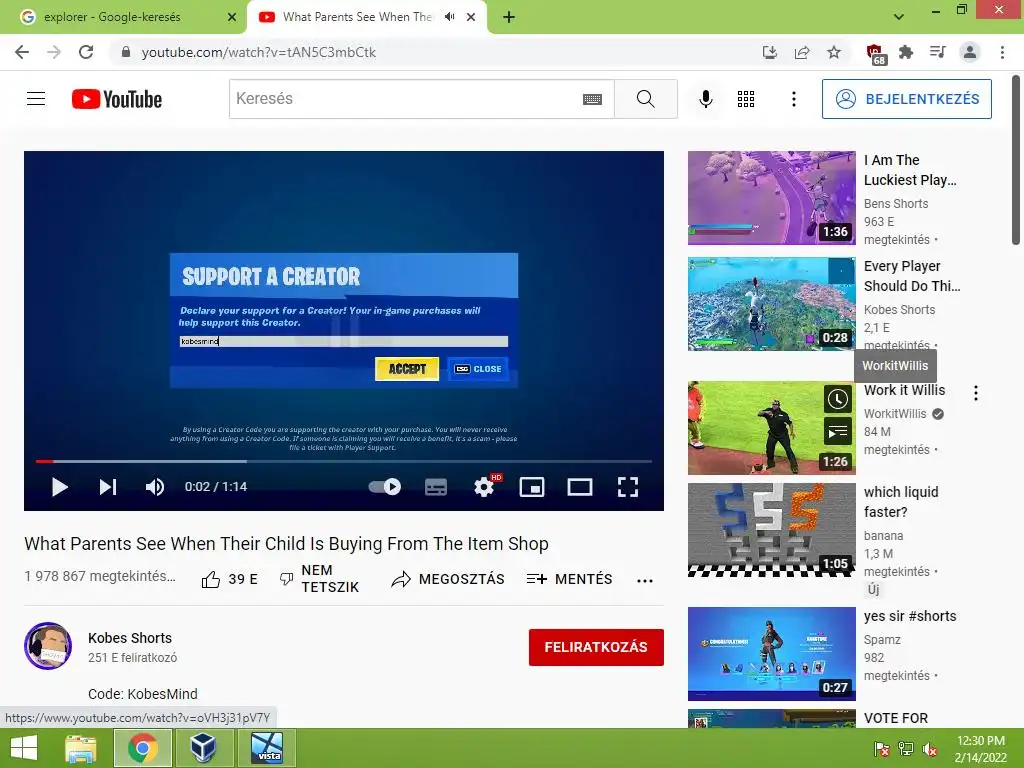Click the search magnifier button
This screenshot has width=1024, height=768.
coord(646,99)
